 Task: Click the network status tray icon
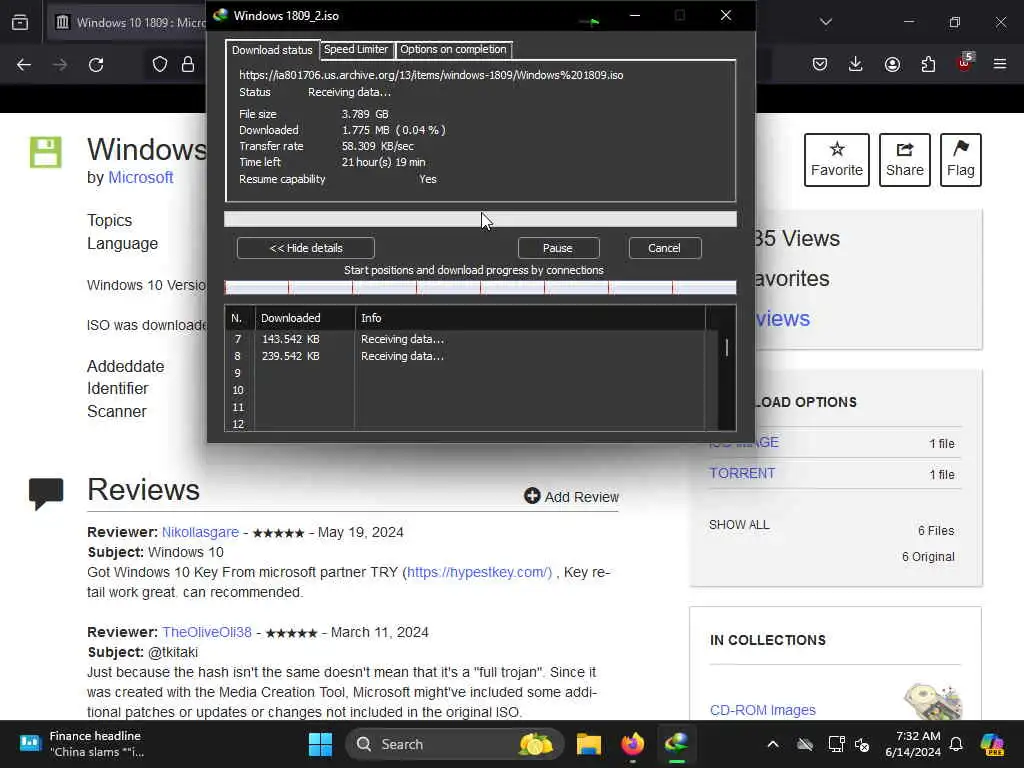836,744
